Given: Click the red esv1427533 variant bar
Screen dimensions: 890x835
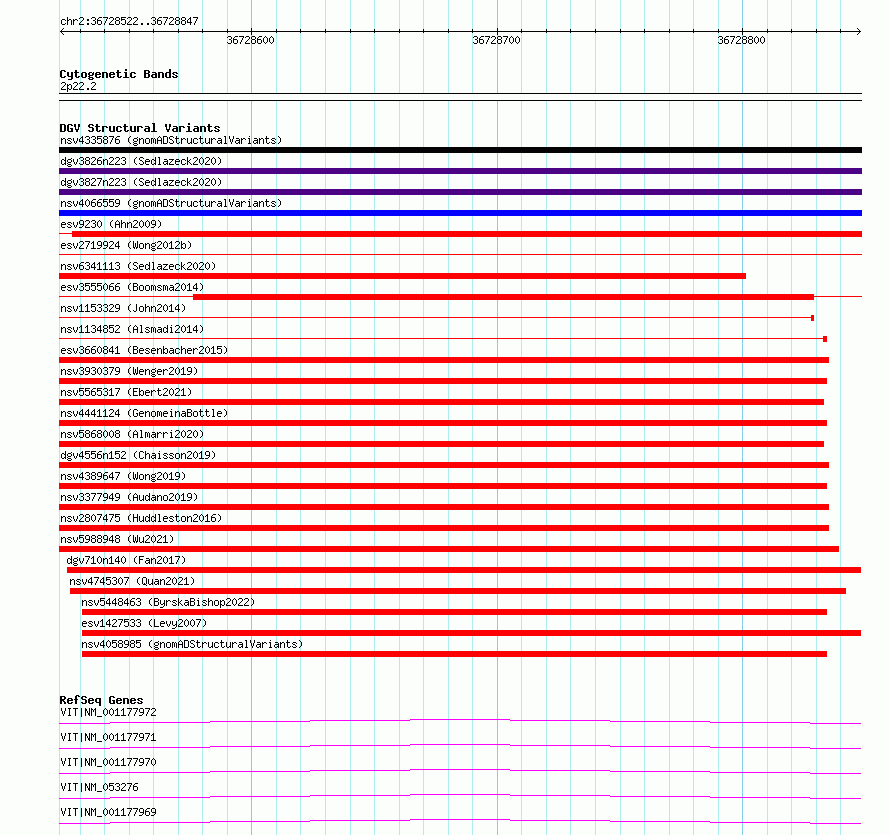Looking at the screenshot, I should pyautogui.click(x=471, y=633).
